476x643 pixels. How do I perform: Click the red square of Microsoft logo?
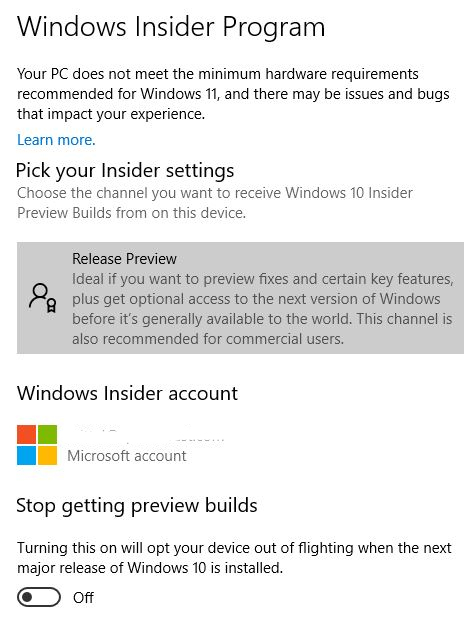point(26,434)
